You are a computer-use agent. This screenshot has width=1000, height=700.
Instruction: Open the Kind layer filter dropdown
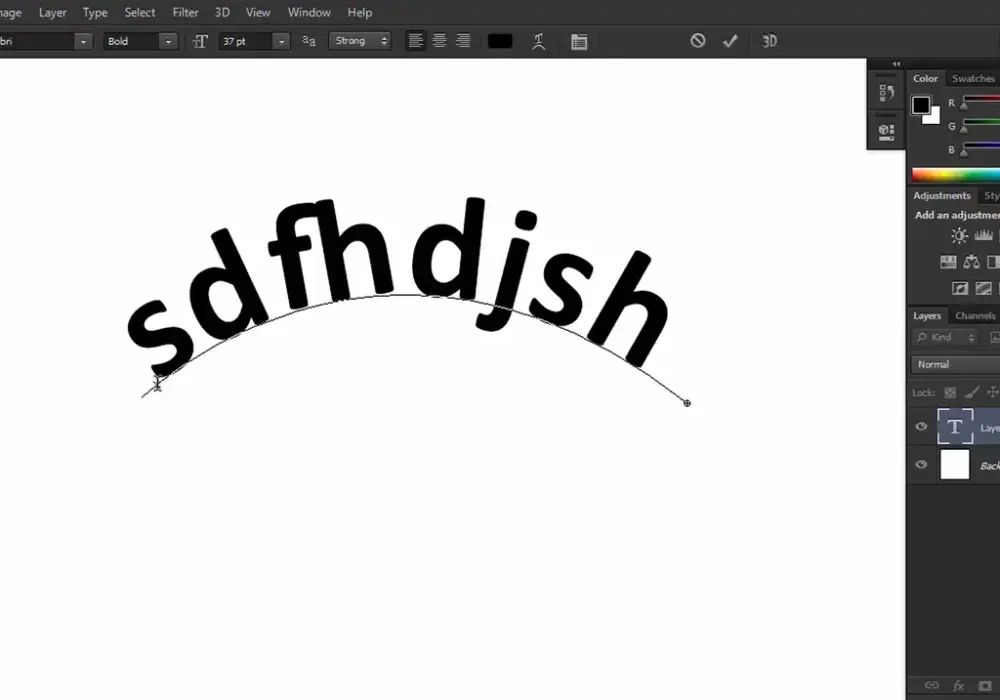pyautogui.click(x=944, y=337)
